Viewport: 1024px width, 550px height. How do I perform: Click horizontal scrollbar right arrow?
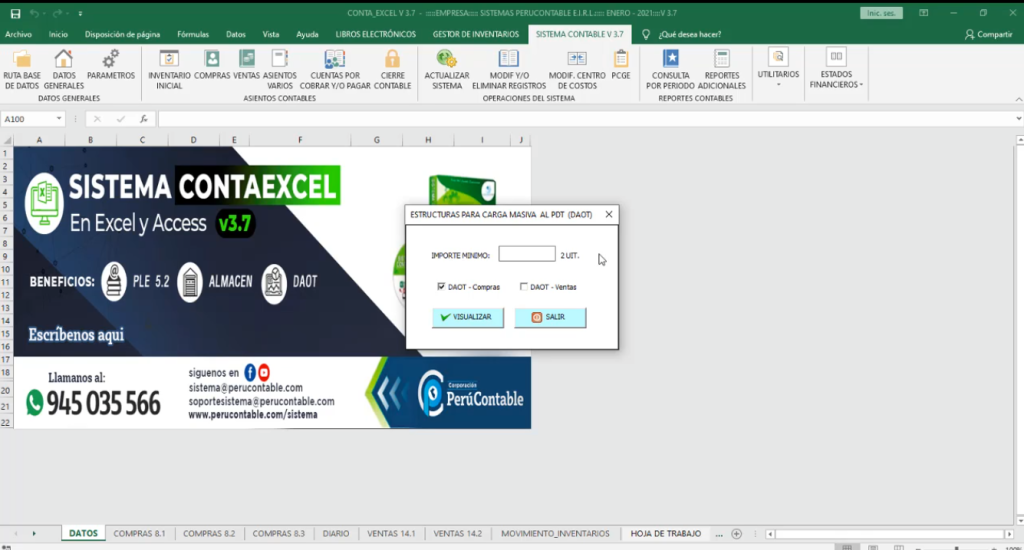pos(1009,534)
